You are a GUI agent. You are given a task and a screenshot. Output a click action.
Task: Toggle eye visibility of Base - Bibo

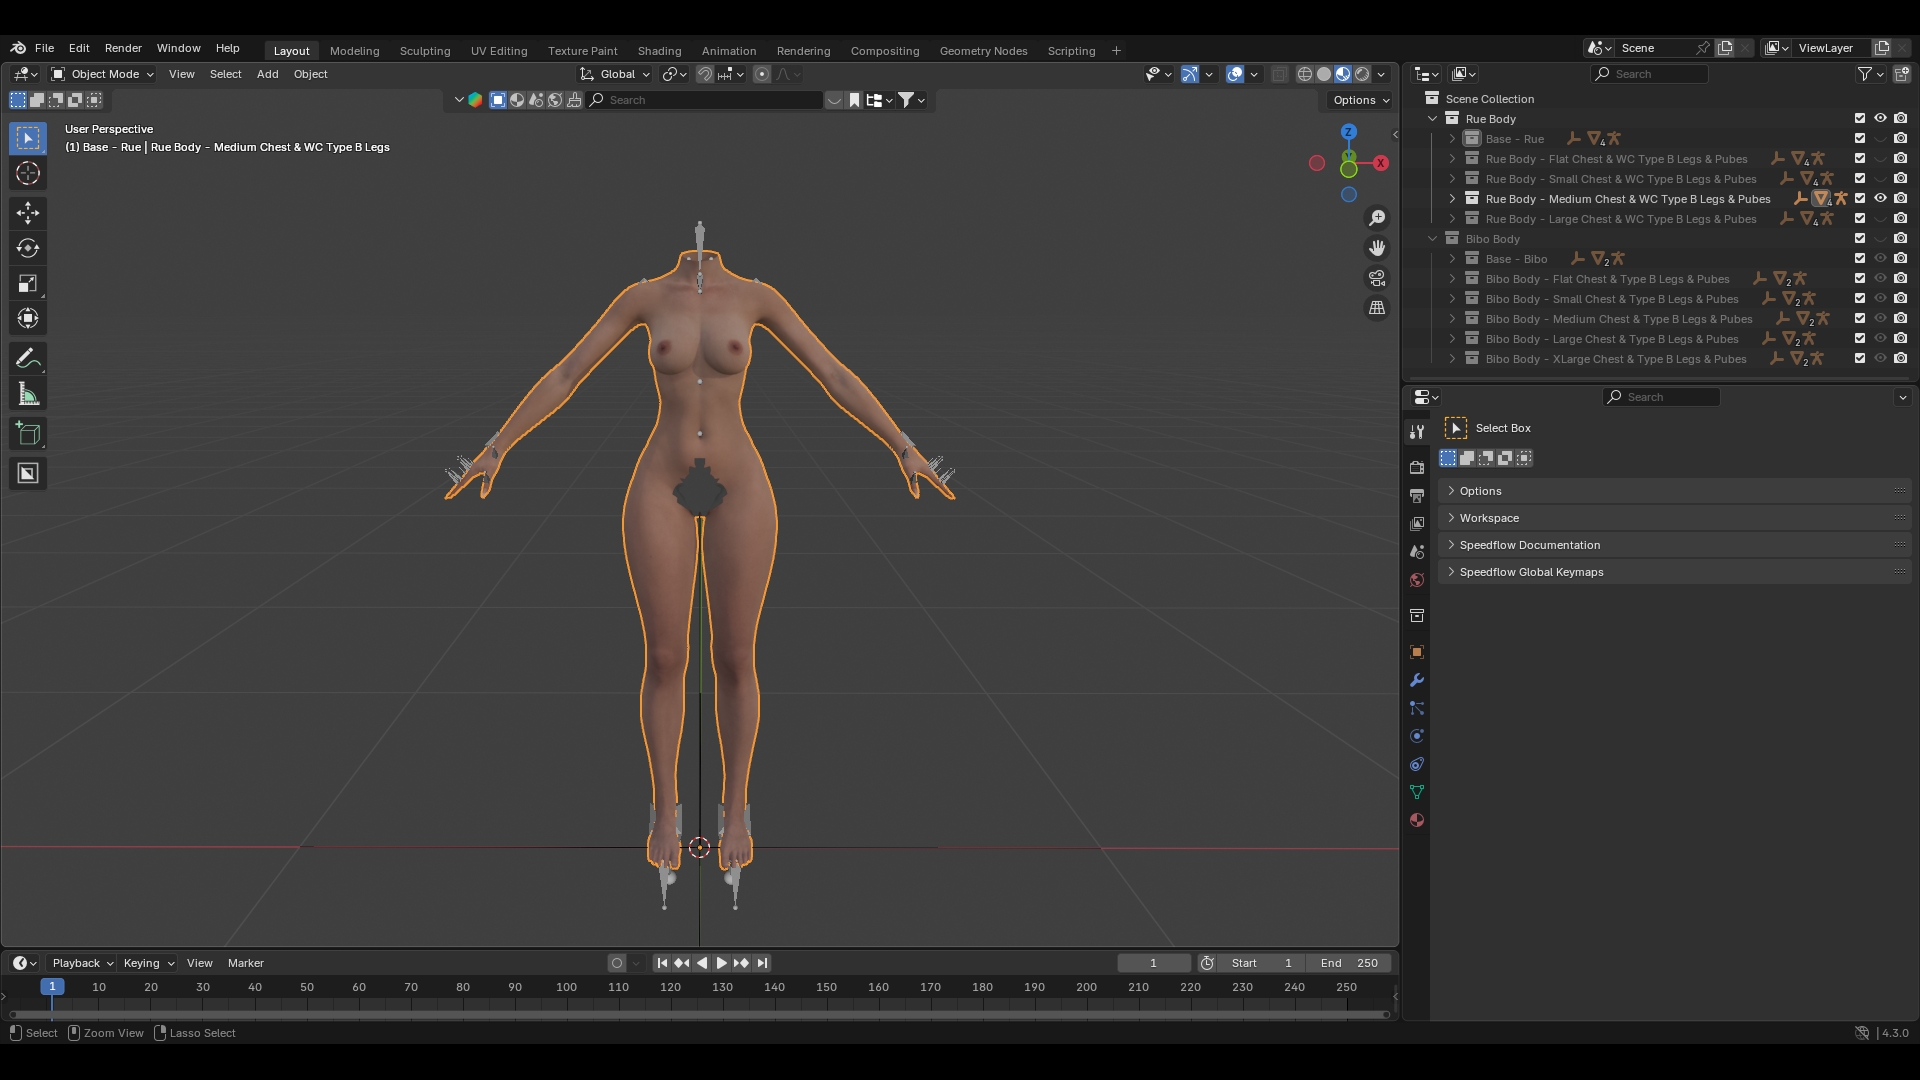tap(1880, 258)
